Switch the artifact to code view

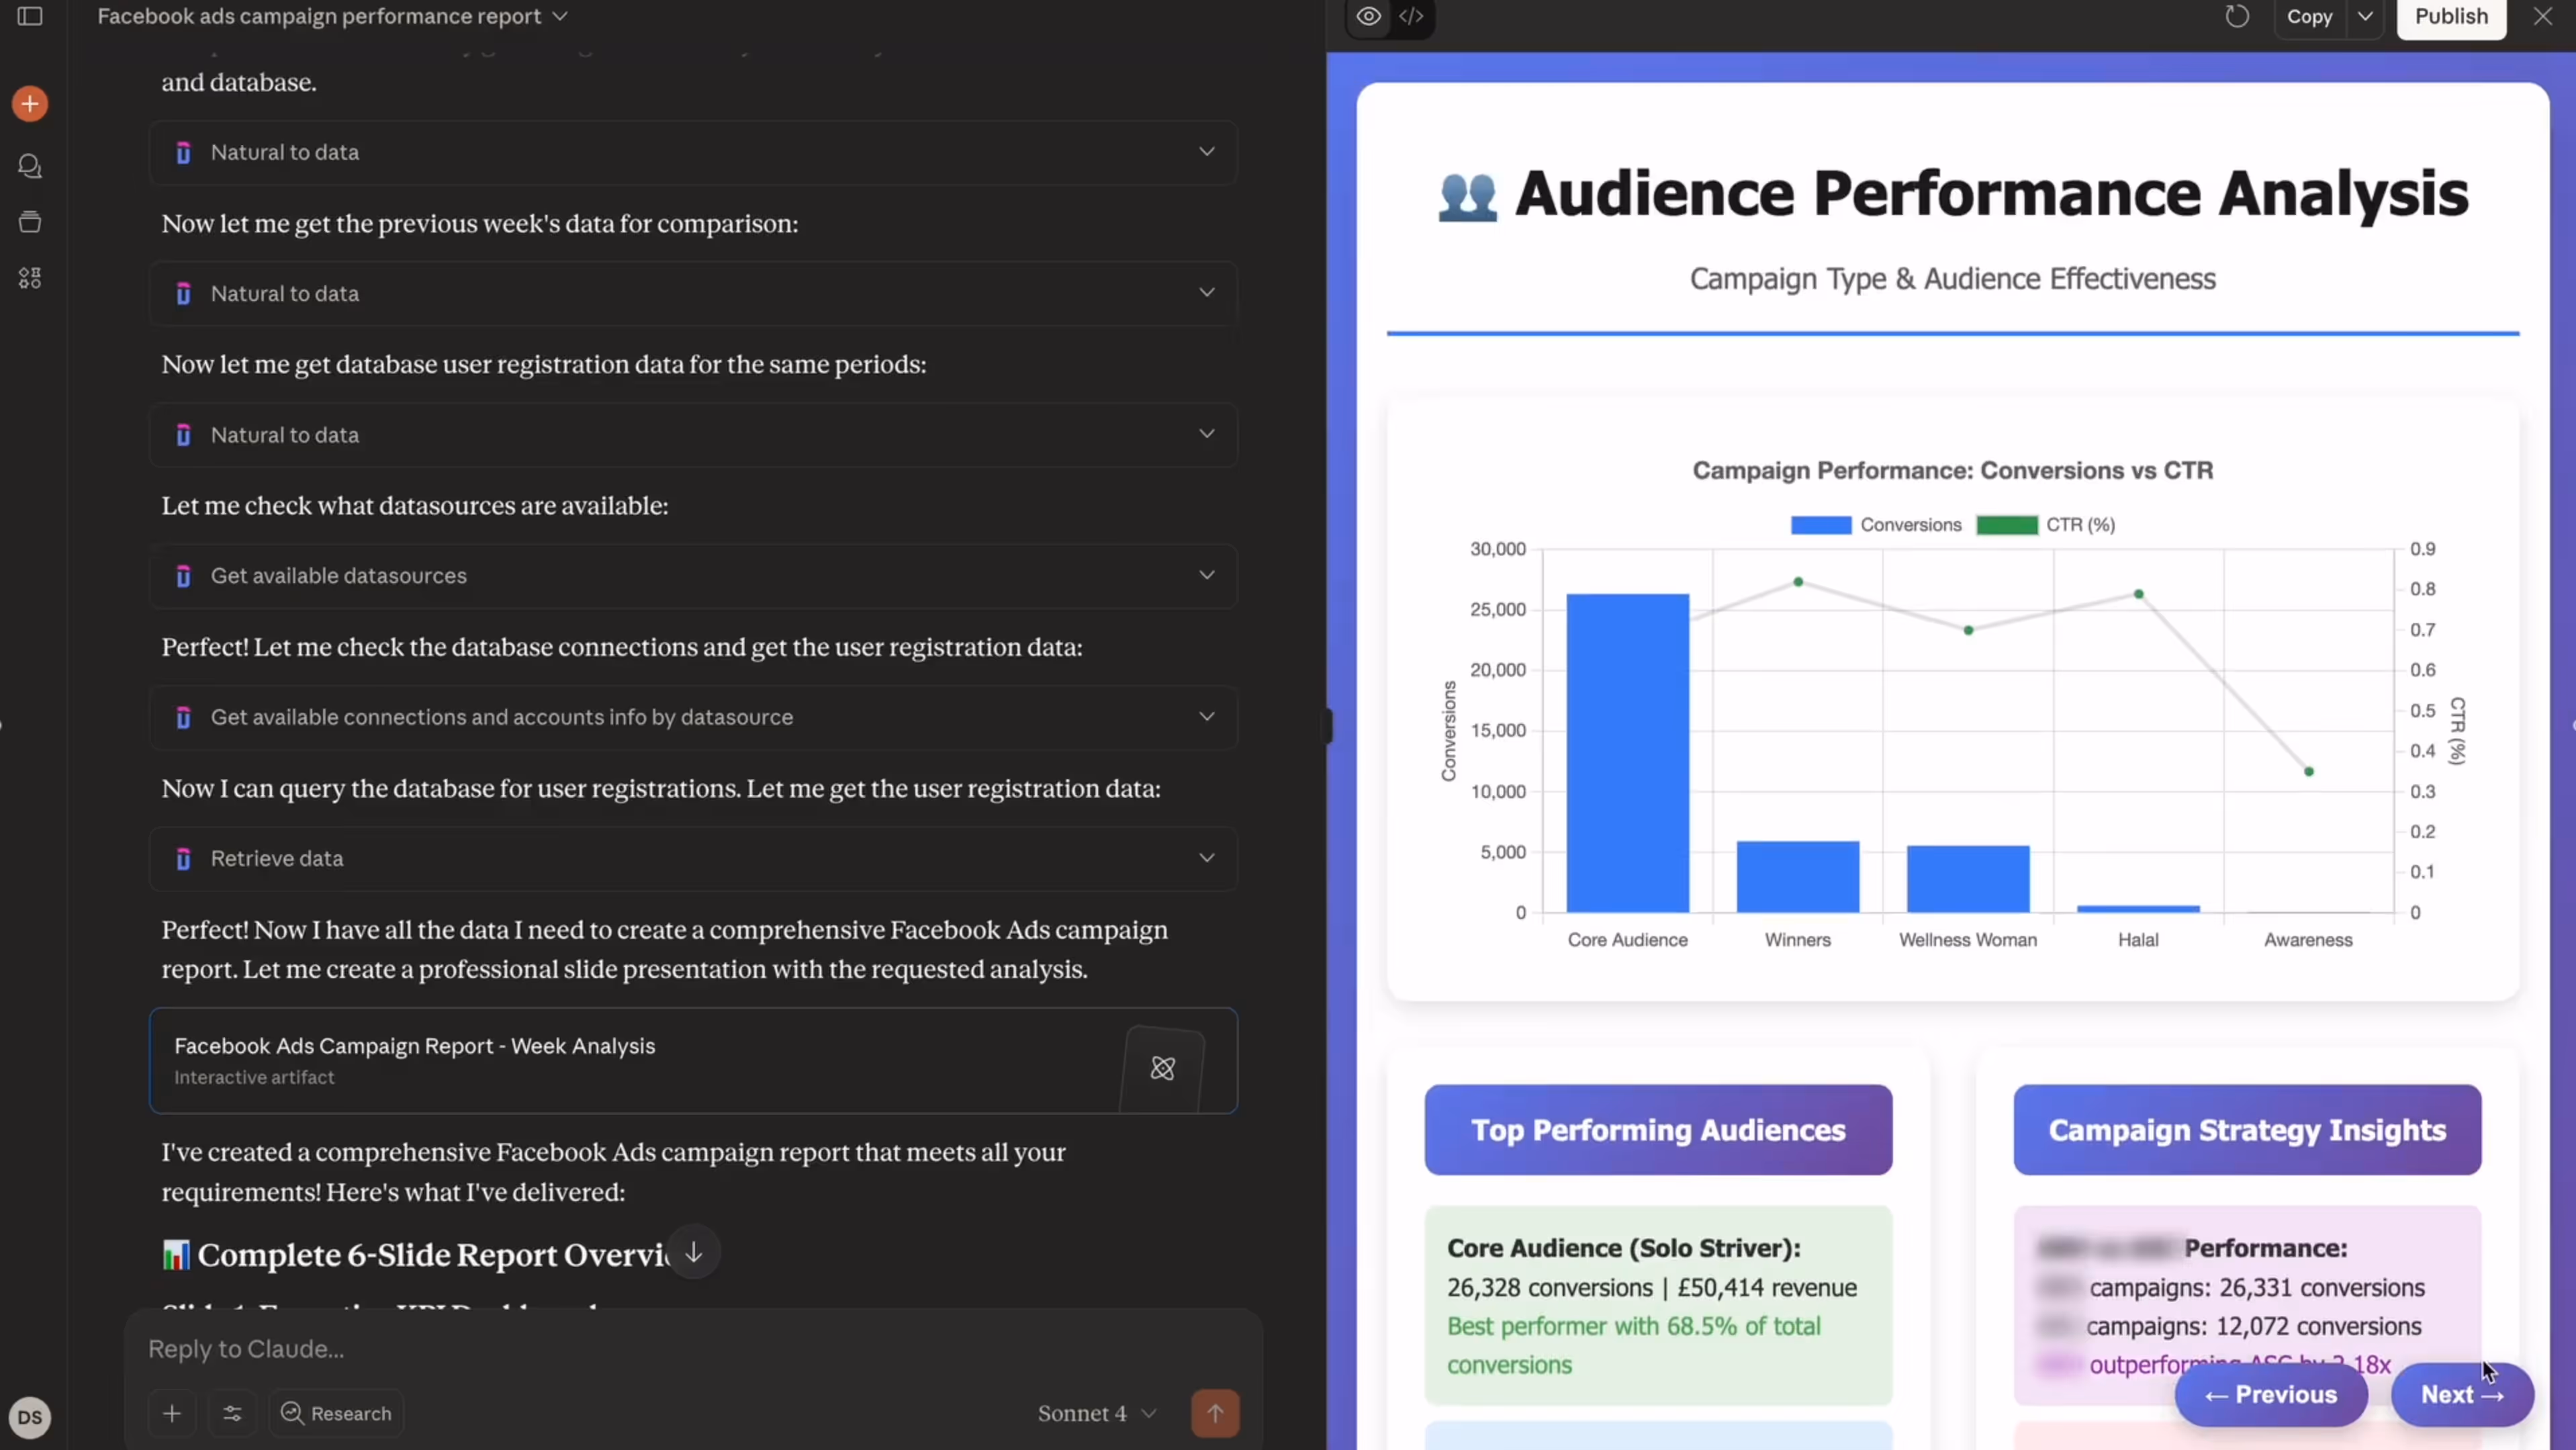click(x=1412, y=16)
